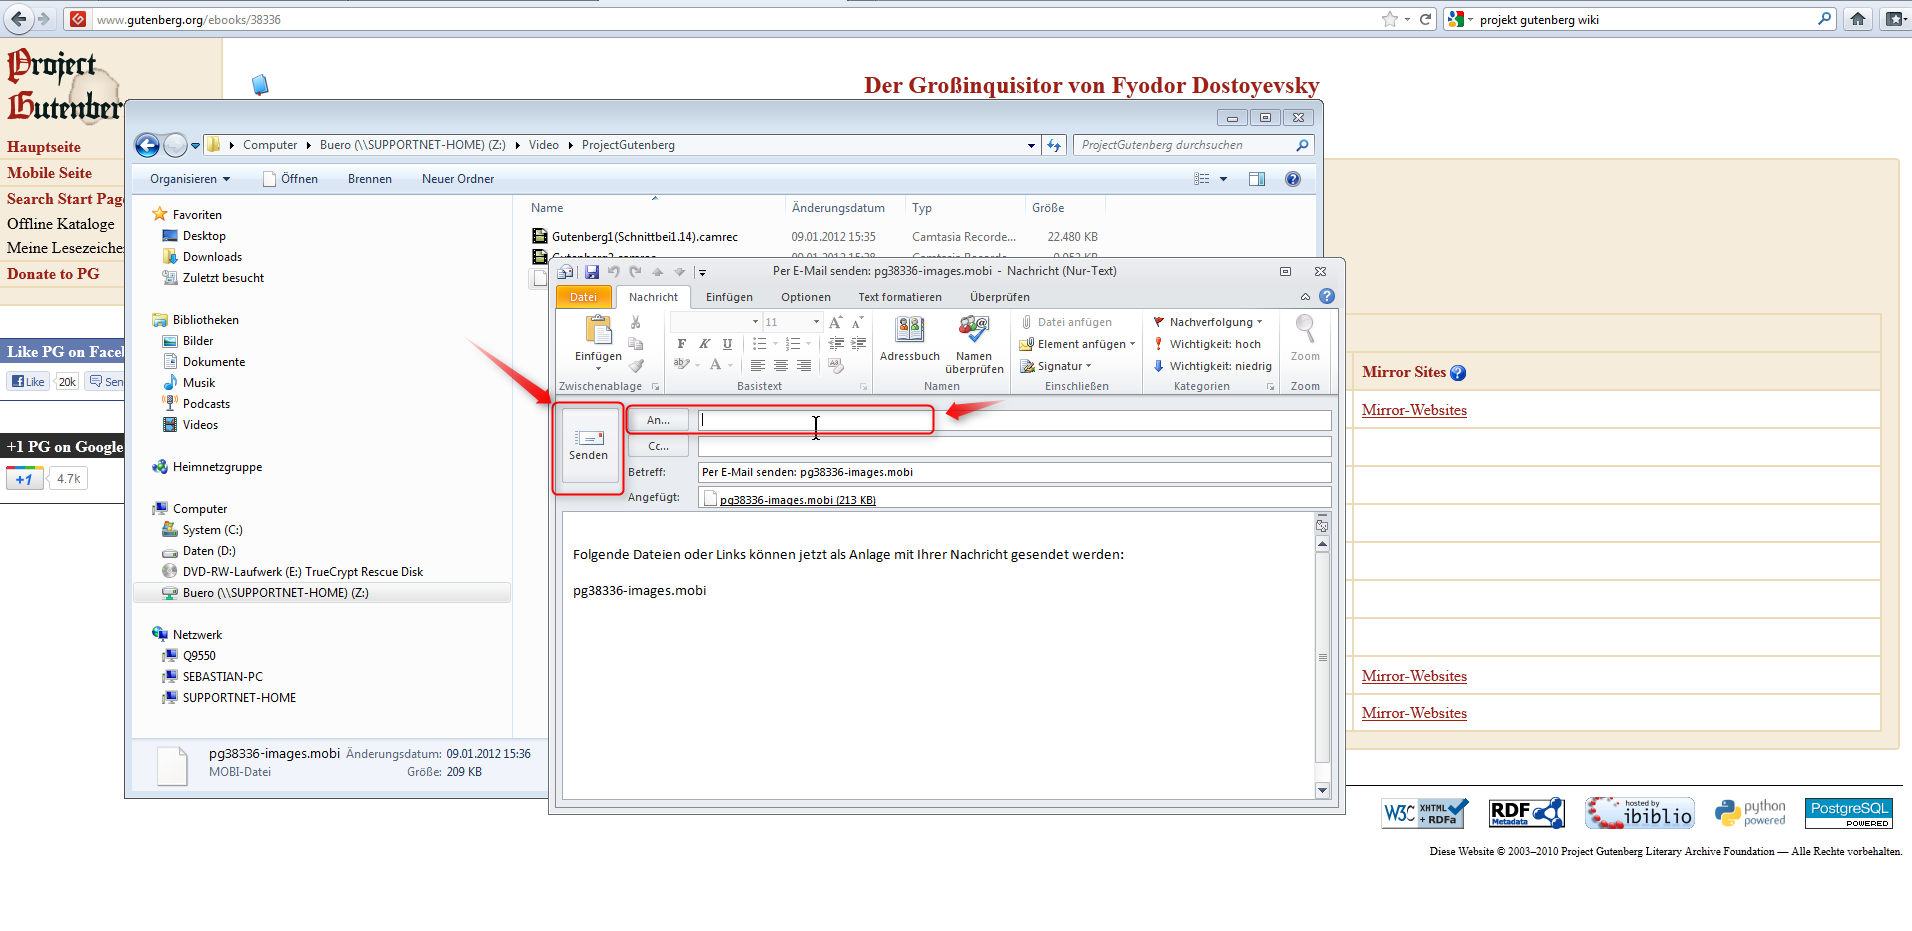
Task: Click the font color A icon
Action: click(715, 365)
